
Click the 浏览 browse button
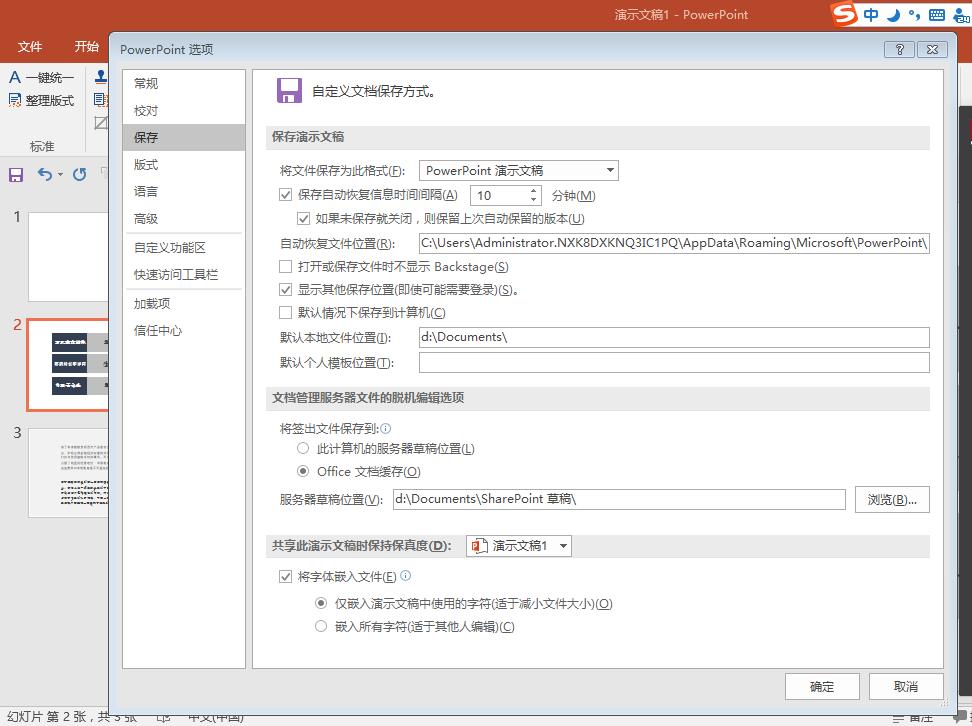(892, 500)
